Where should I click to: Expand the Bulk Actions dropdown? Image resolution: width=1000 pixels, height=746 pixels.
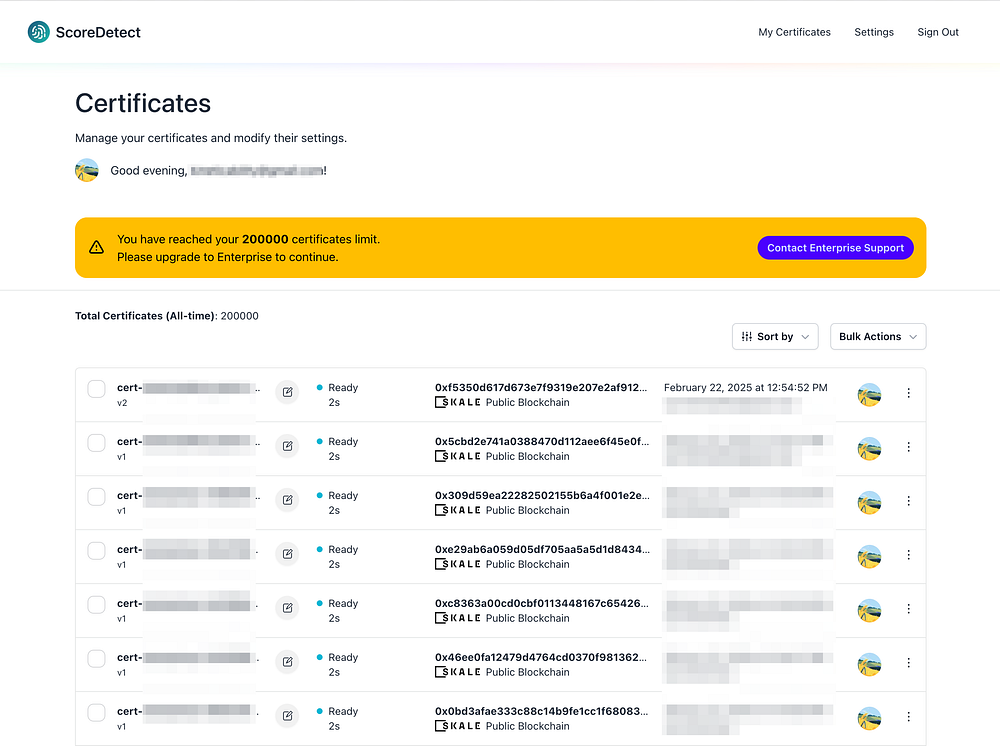pos(877,337)
